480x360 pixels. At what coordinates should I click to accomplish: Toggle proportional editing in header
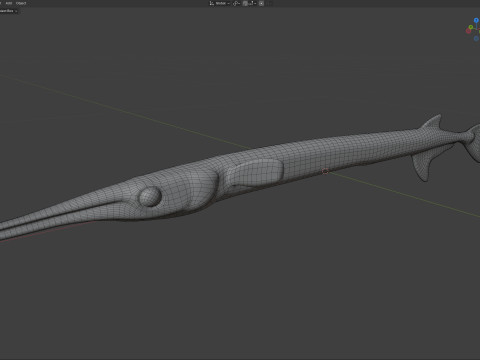click(x=262, y=3)
